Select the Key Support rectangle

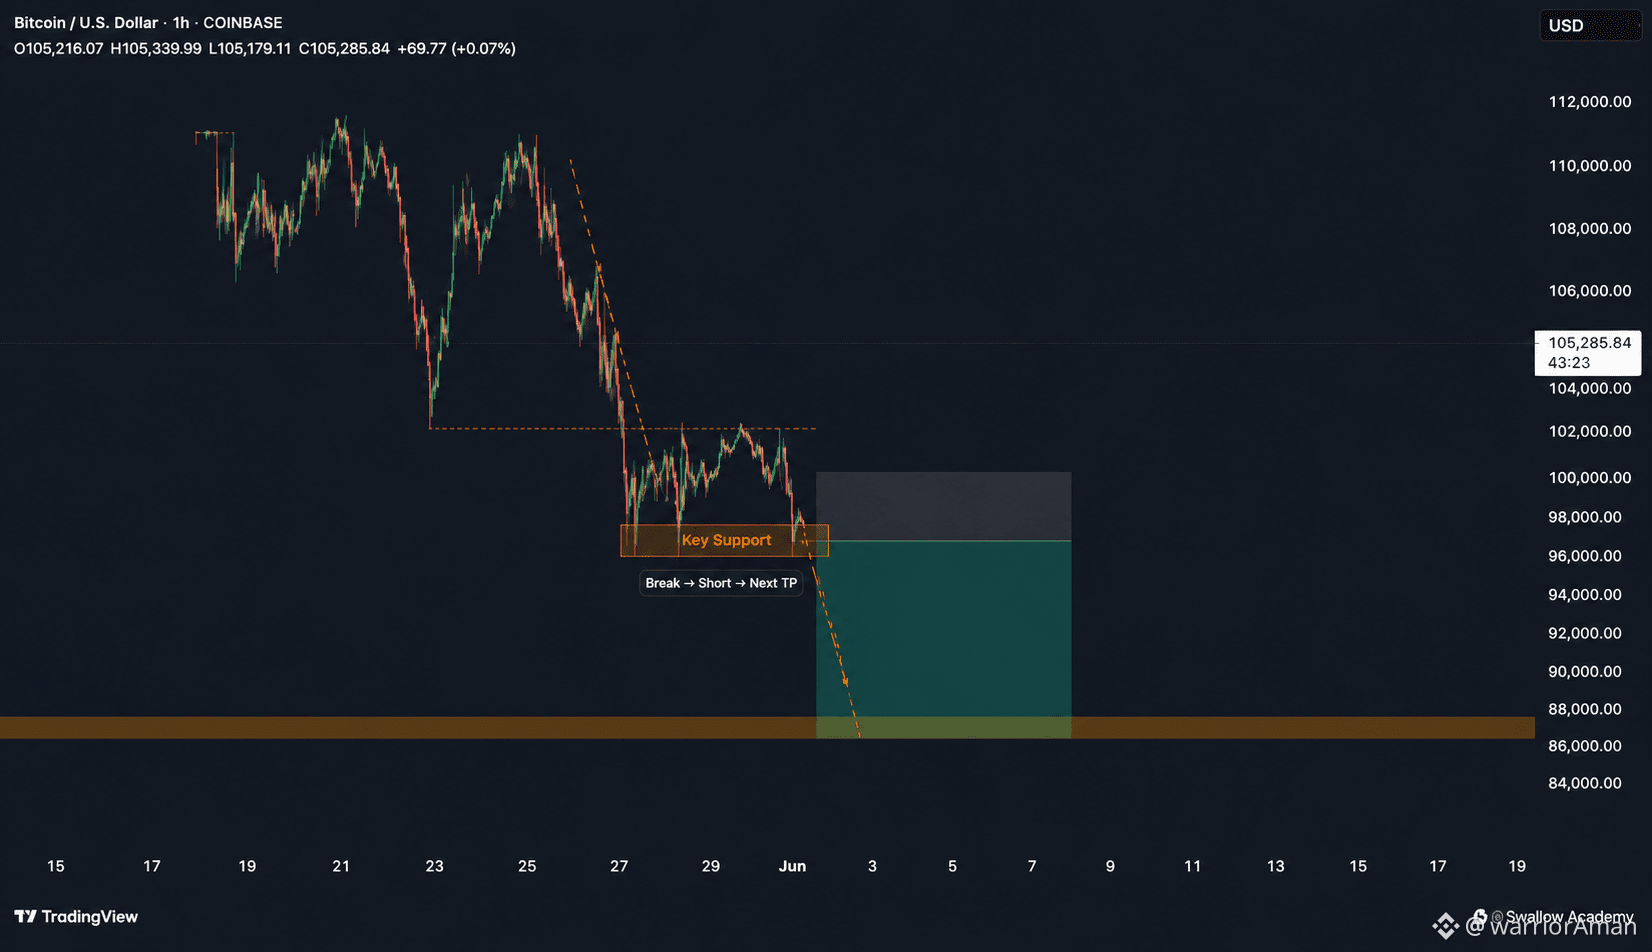tap(724, 540)
